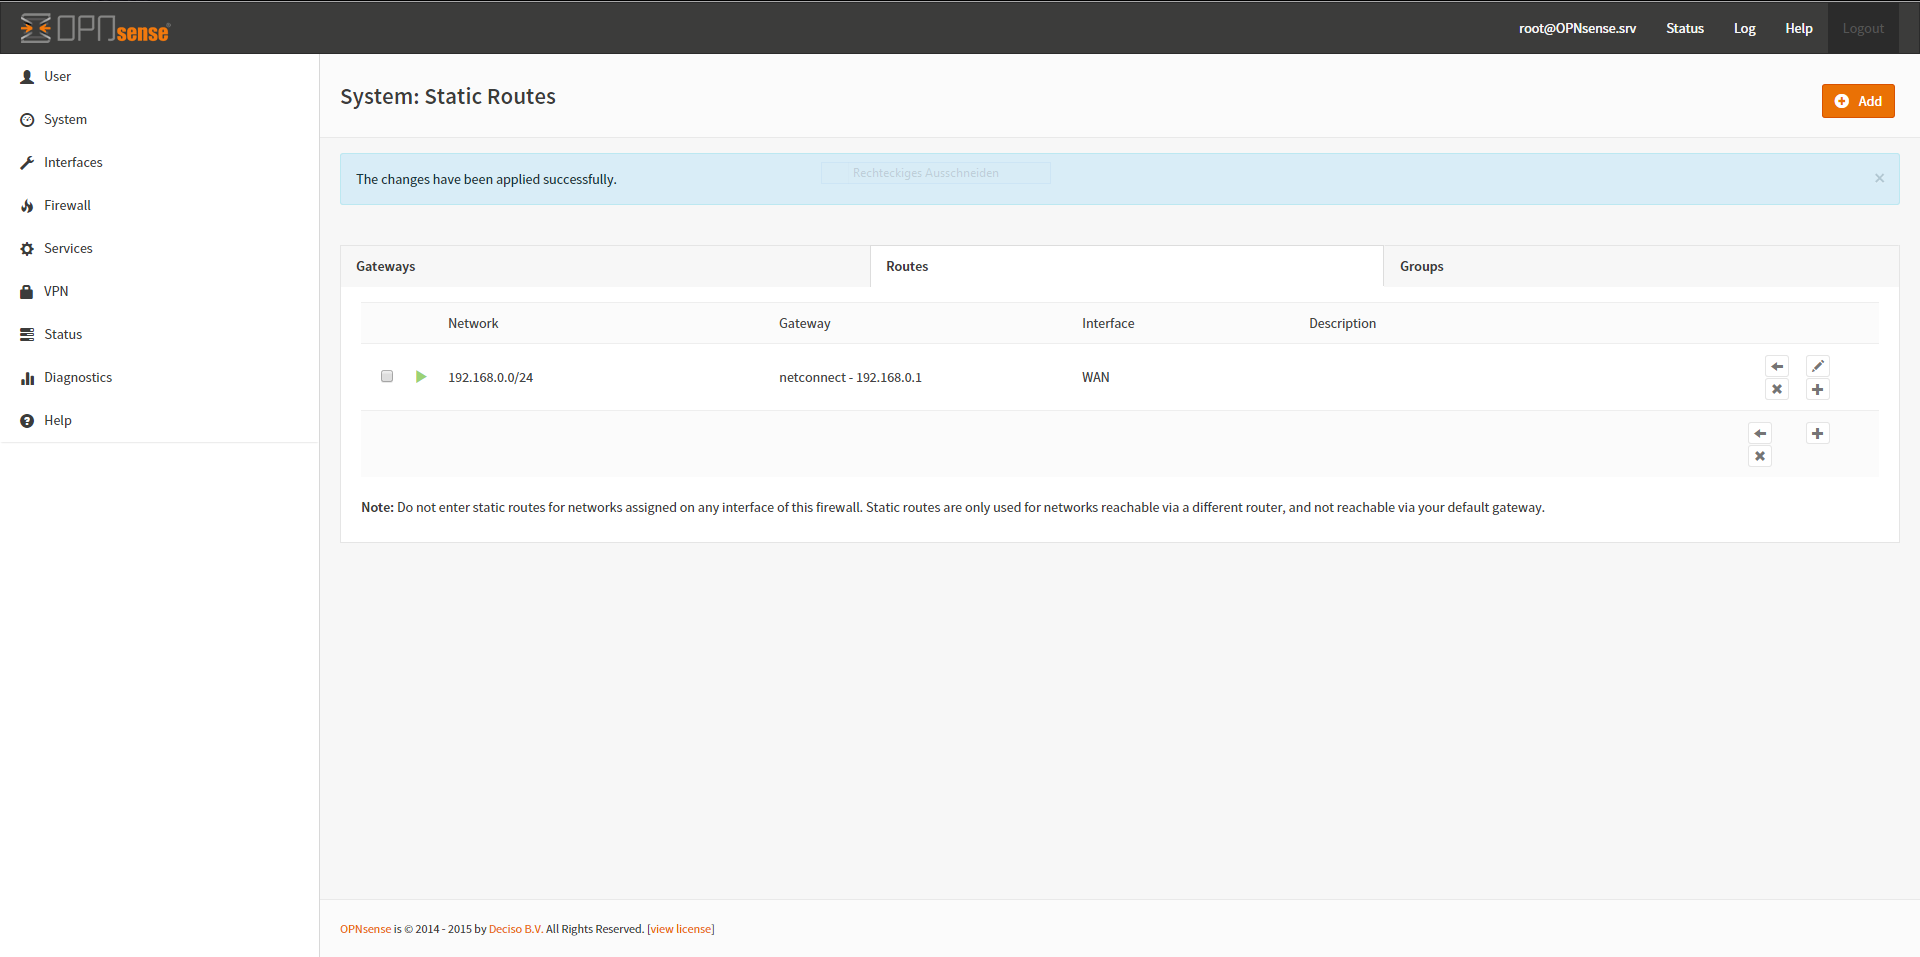The height and width of the screenshot is (957, 1920).
Task: Click the delete X icon in the table's empty last row
Action: click(x=1760, y=456)
